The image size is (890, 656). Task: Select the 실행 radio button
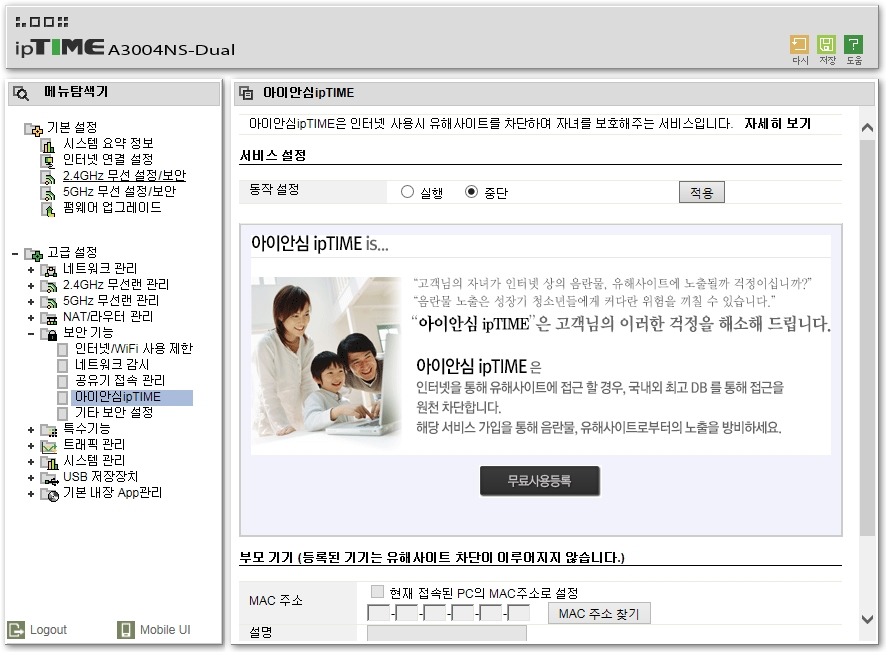(x=407, y=192)
